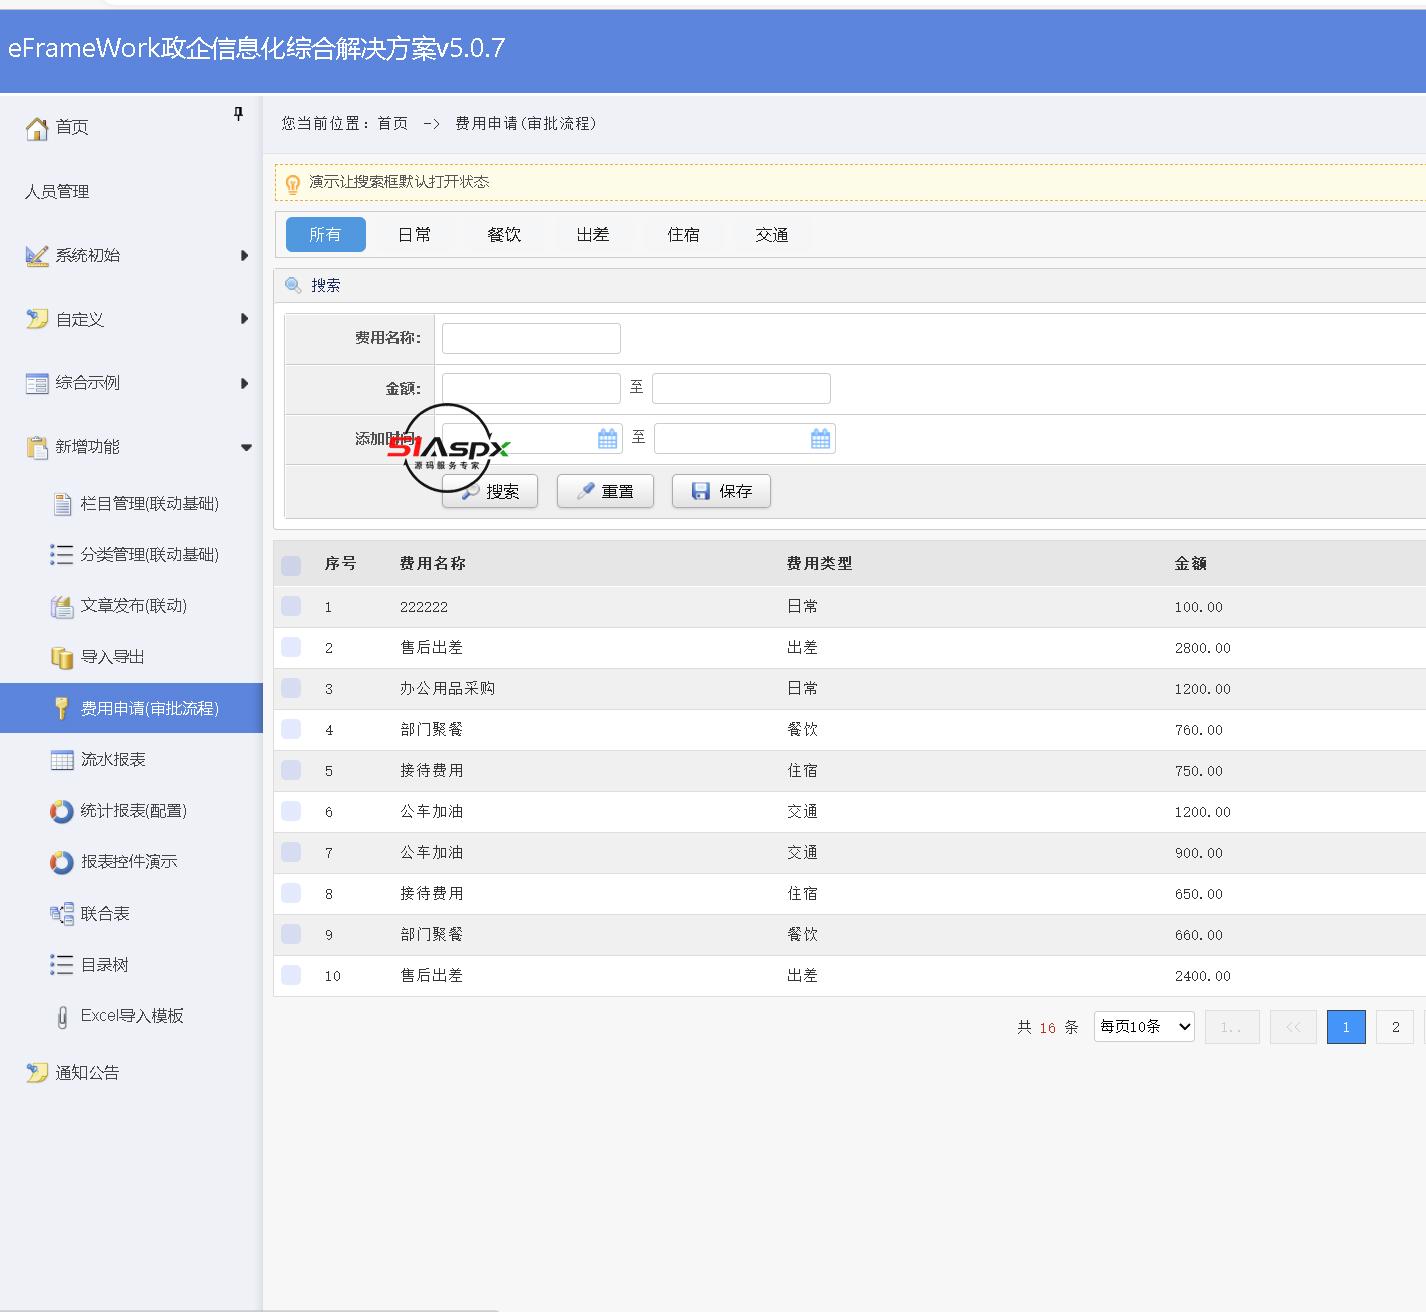The height and width of the screenshot is (1312, 1426).
Task: Open the 每页10条 page size dropdown
Action: click(x=1144, y=1026)
